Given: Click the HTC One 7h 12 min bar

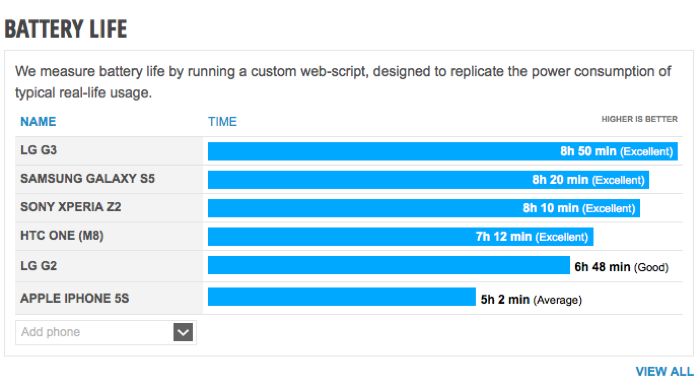Looking at the screenshot, I should pyautogui.click(x=401, y=237).
